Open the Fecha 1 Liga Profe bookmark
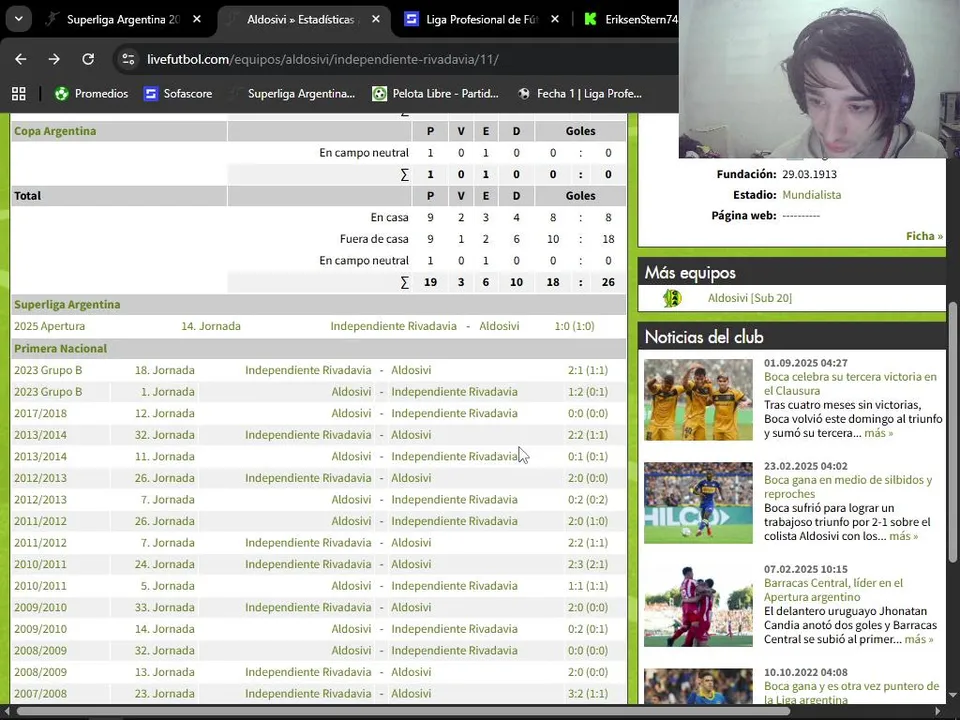The height and width of the screenshot is (720, 960). 580,94
